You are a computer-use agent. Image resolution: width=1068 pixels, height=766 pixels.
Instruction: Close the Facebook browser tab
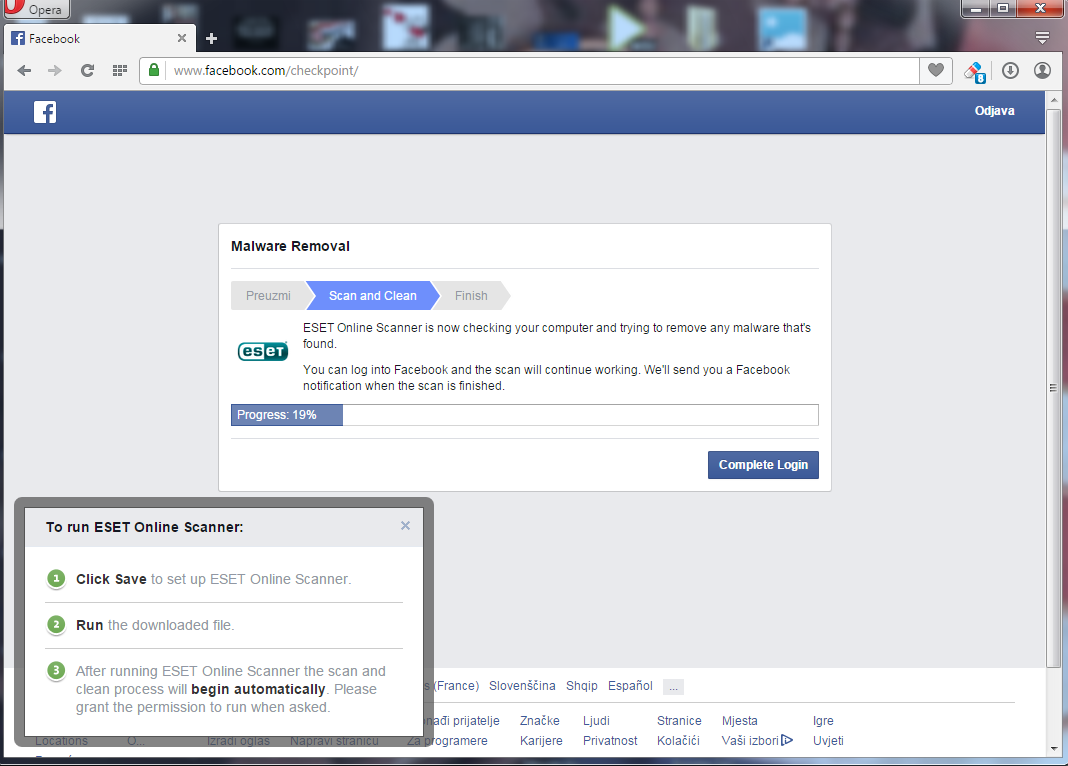coord(182,38)
